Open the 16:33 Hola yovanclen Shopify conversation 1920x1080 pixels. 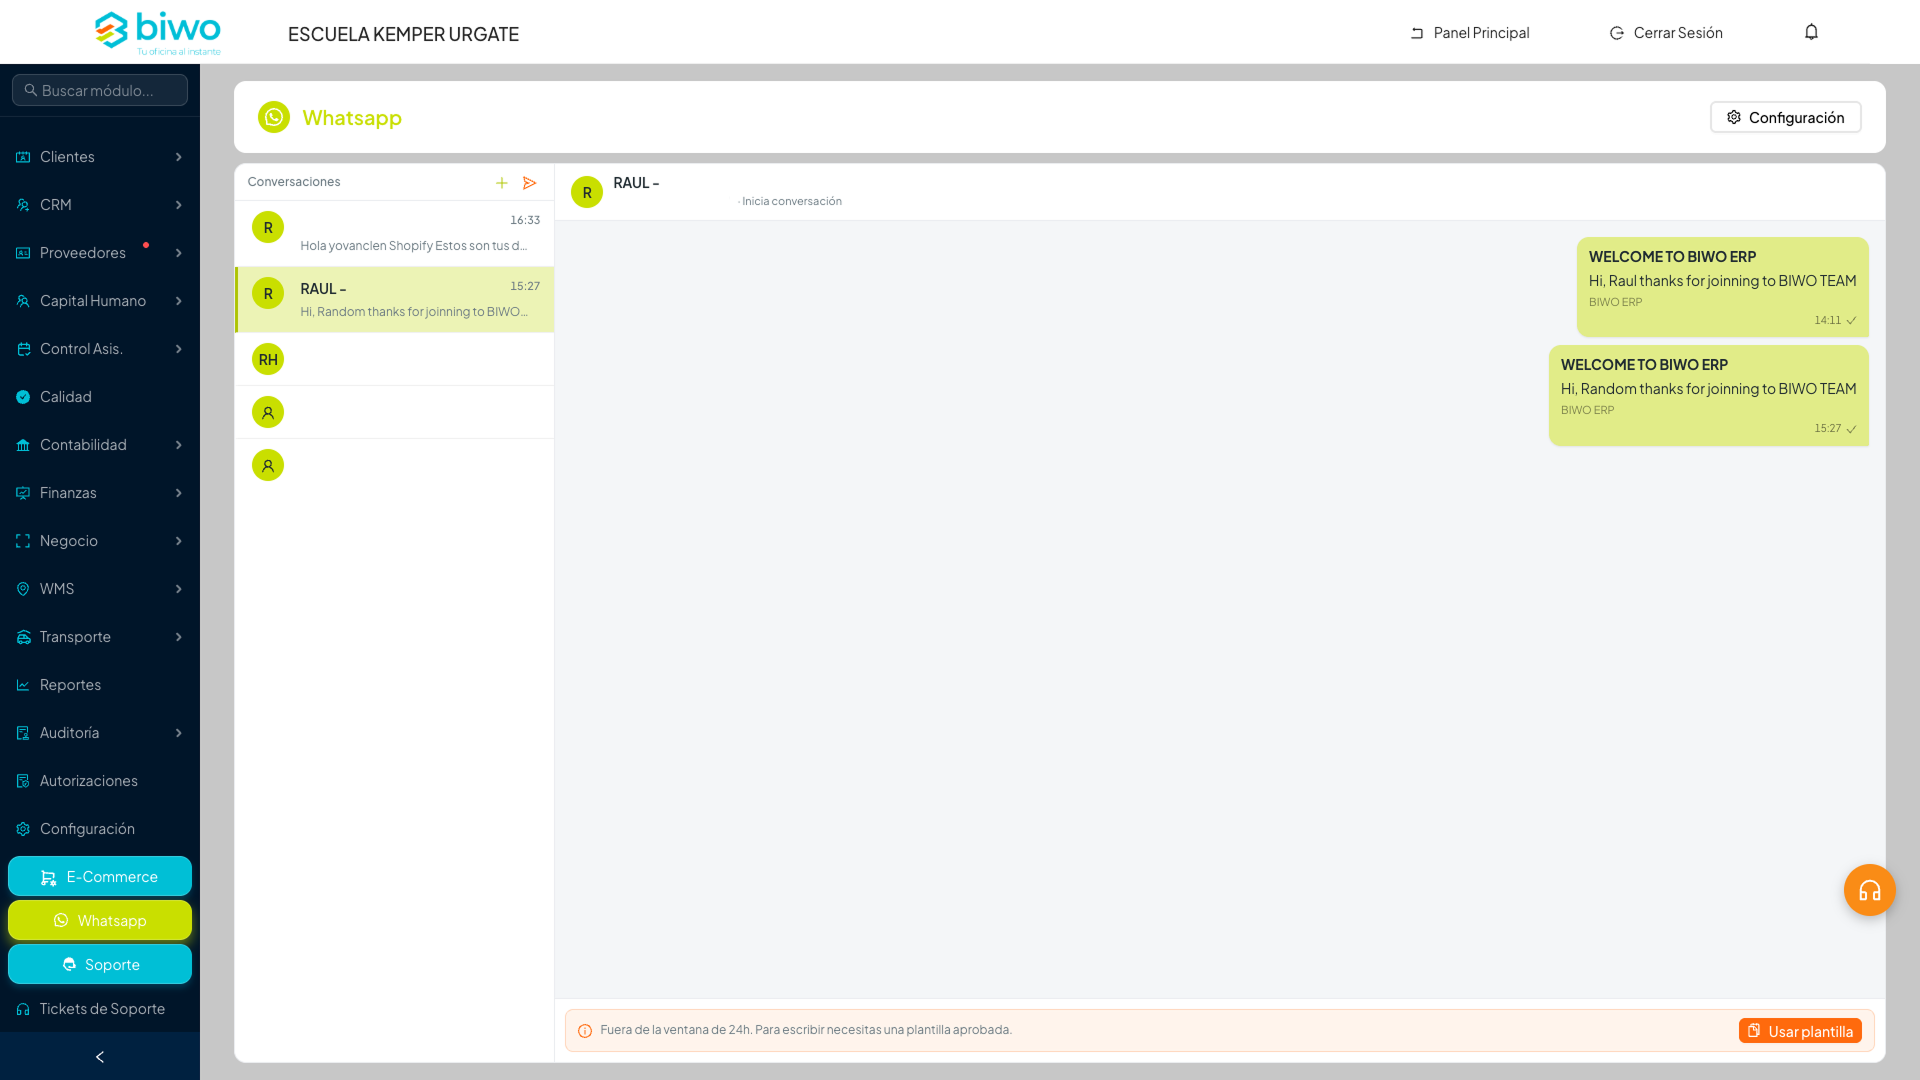click(x=394, y=233)
